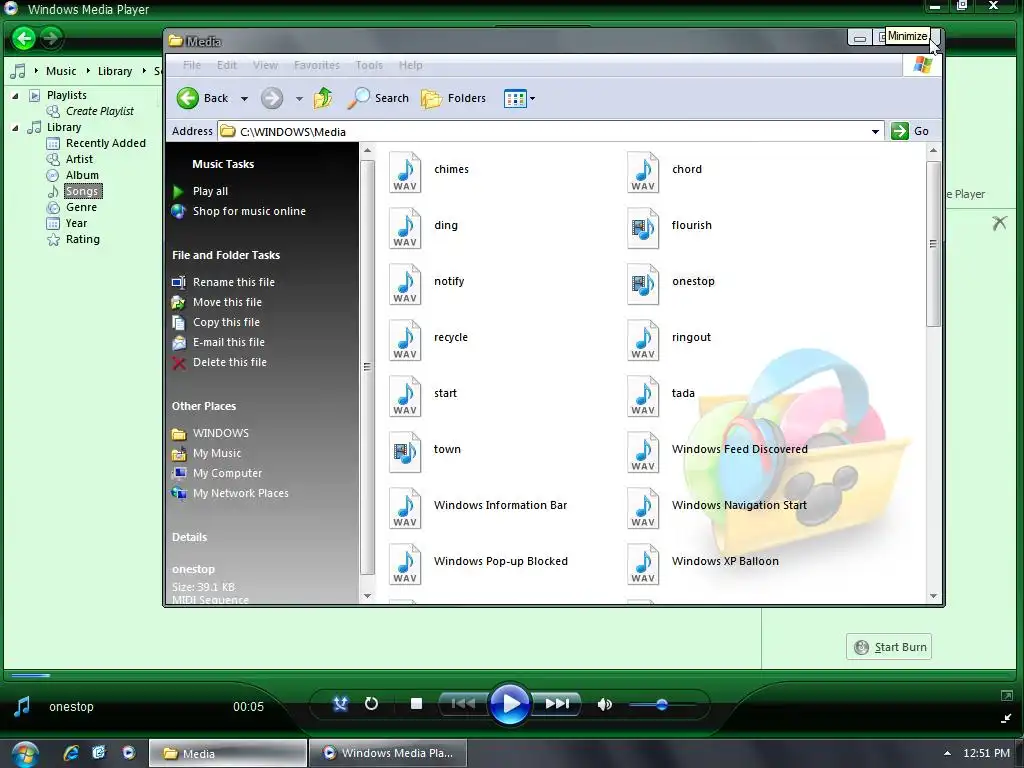The height and width of the screenshot is (768, 1024).
Task: Click the Start Burn button
Action: 889,647
